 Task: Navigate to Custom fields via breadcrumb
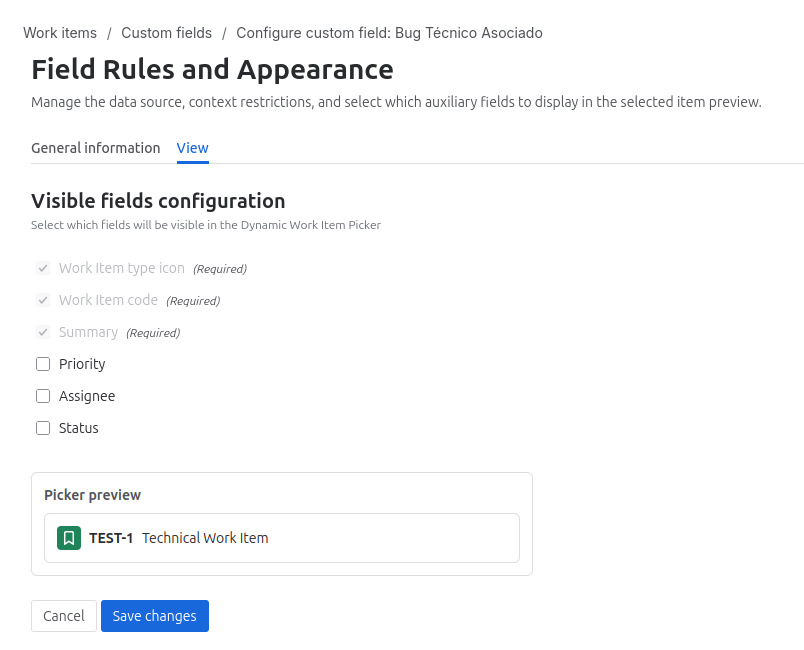(x=166, y=33)
